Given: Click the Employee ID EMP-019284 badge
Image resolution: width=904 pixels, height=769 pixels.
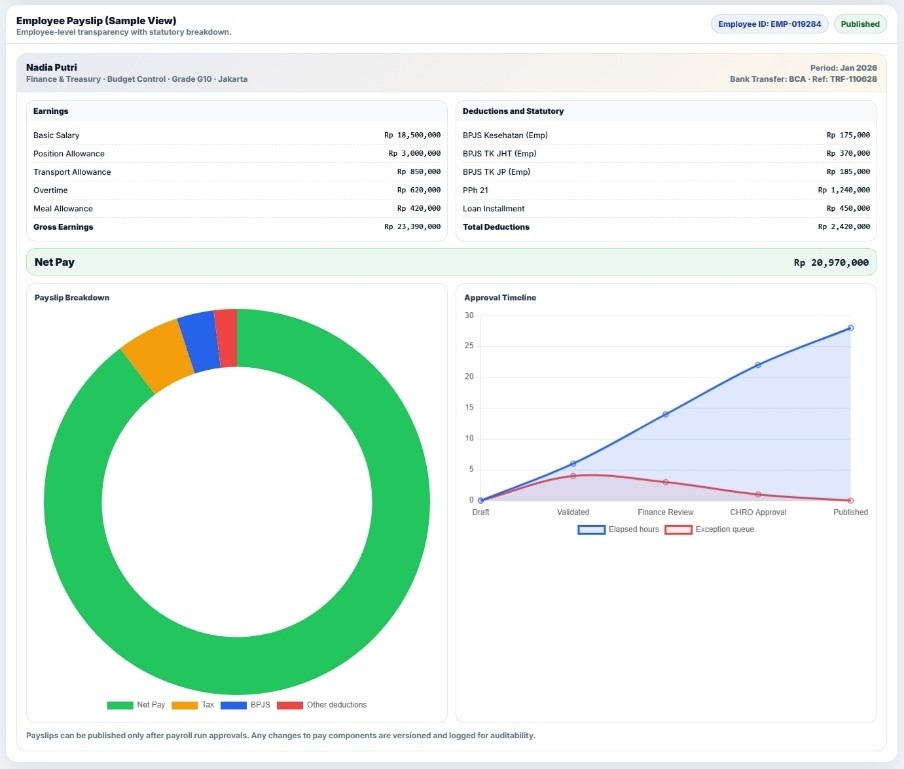Looking at the screenshot, I should [769, 24].
